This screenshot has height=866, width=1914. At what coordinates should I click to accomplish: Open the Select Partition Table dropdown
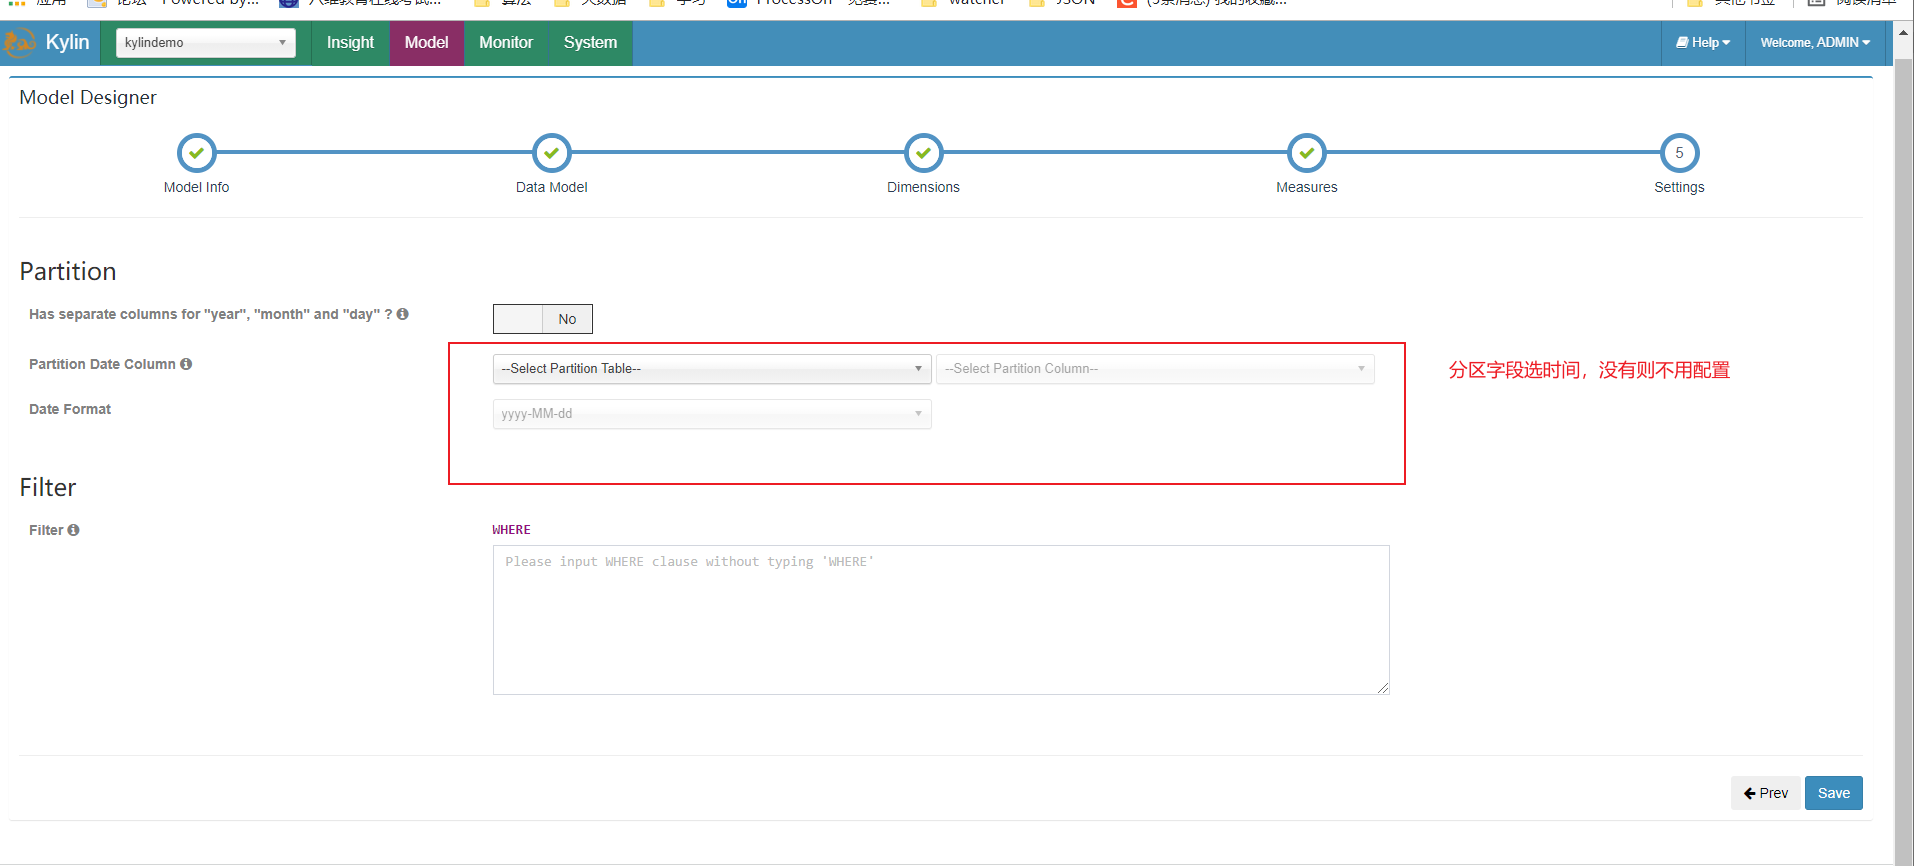click(712, 369)
